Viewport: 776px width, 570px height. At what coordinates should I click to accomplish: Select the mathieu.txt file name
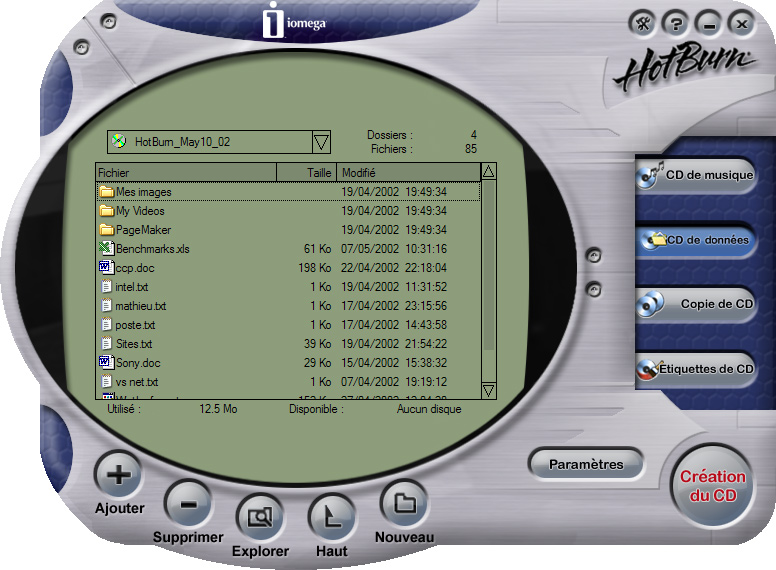[141, 306]
